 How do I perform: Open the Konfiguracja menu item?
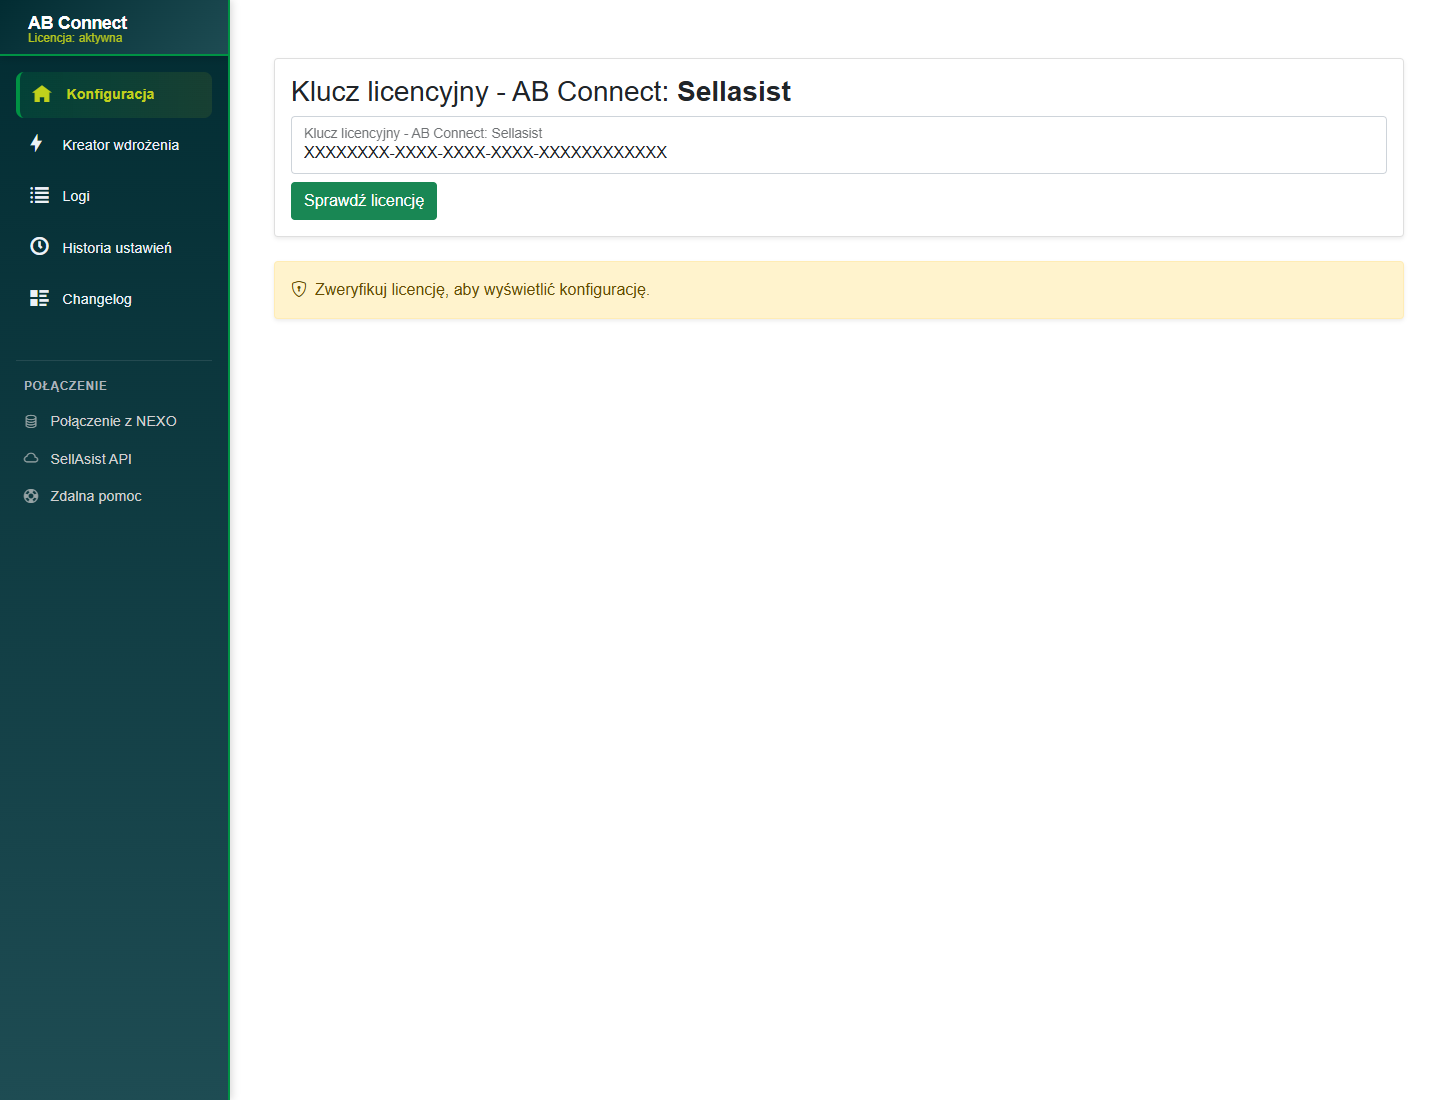(114, 94)
